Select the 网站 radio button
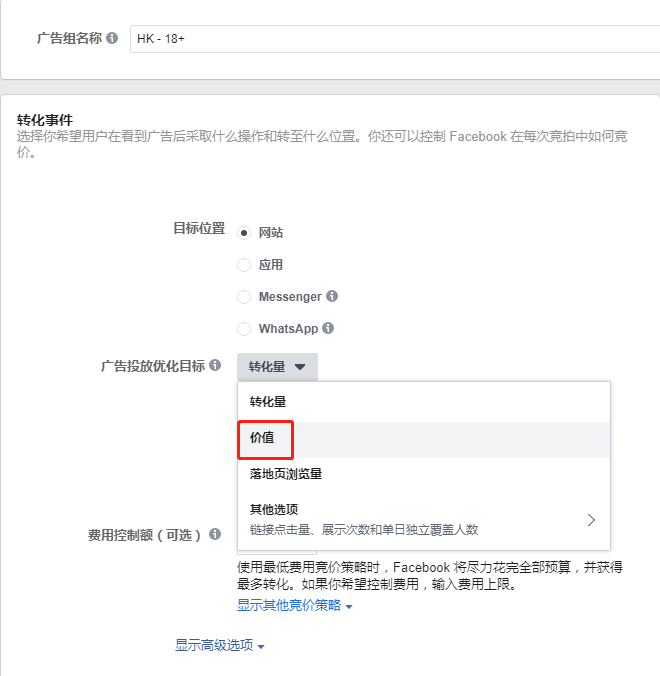Viewport: 660px width, 676px height. point(244,233)
